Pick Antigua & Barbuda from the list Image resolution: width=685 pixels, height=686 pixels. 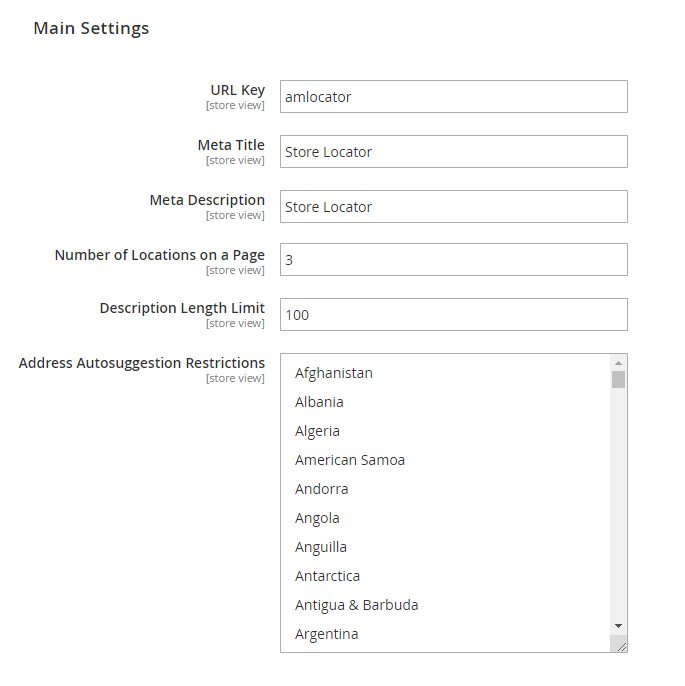click(356, 605)
